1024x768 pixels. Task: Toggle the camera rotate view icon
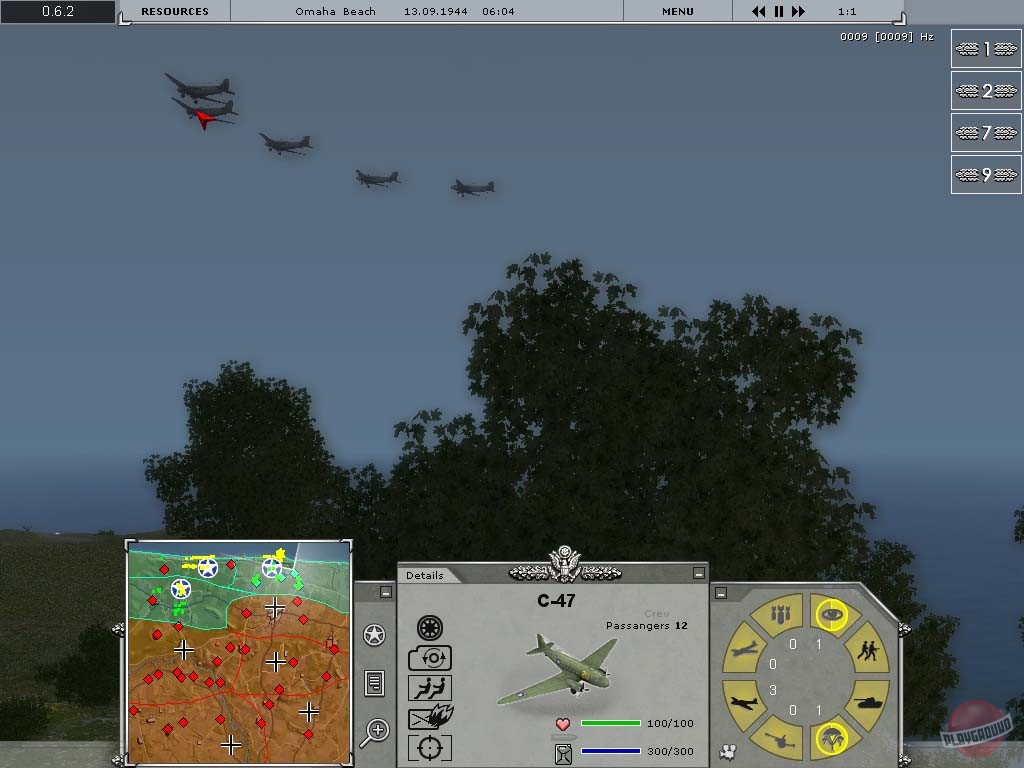point(430,658)
